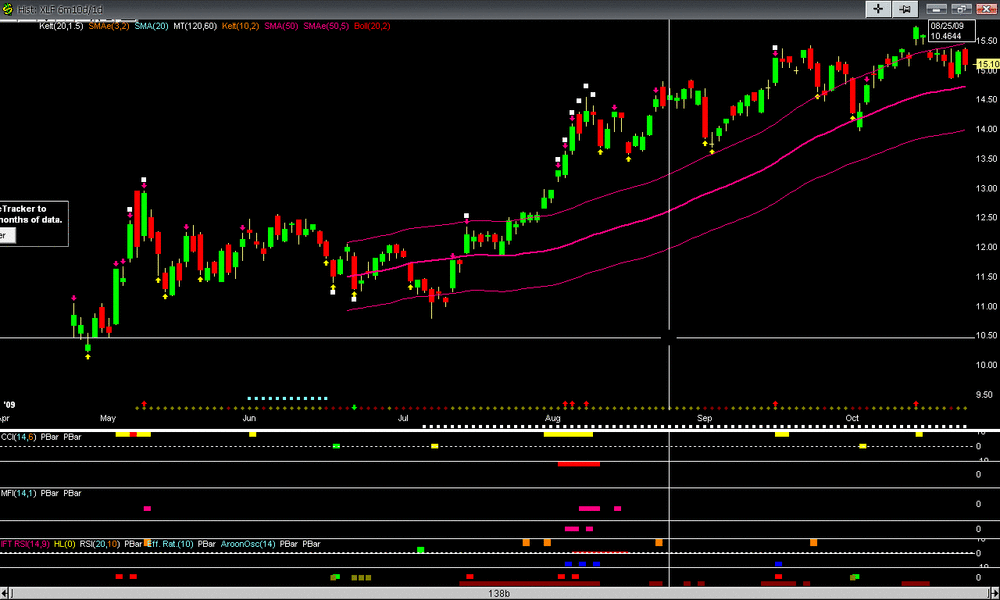This screenshot has width=1000, height=600.
Task: Click the red signal bar below the CCI panel
Action: 578,464
